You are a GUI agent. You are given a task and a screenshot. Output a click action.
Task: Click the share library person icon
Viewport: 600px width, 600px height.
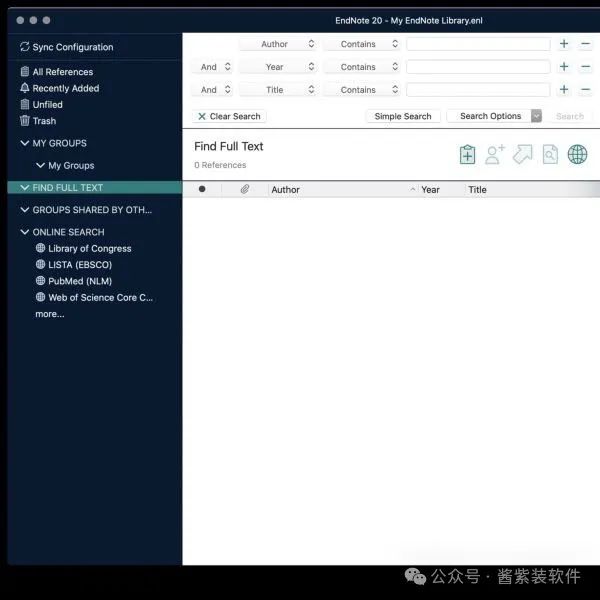(495, 155)
